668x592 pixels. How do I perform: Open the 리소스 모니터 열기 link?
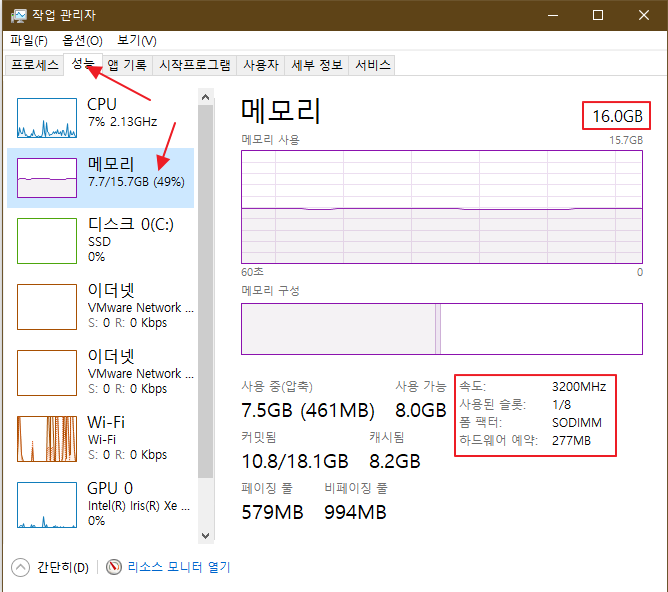coord(178,567)
